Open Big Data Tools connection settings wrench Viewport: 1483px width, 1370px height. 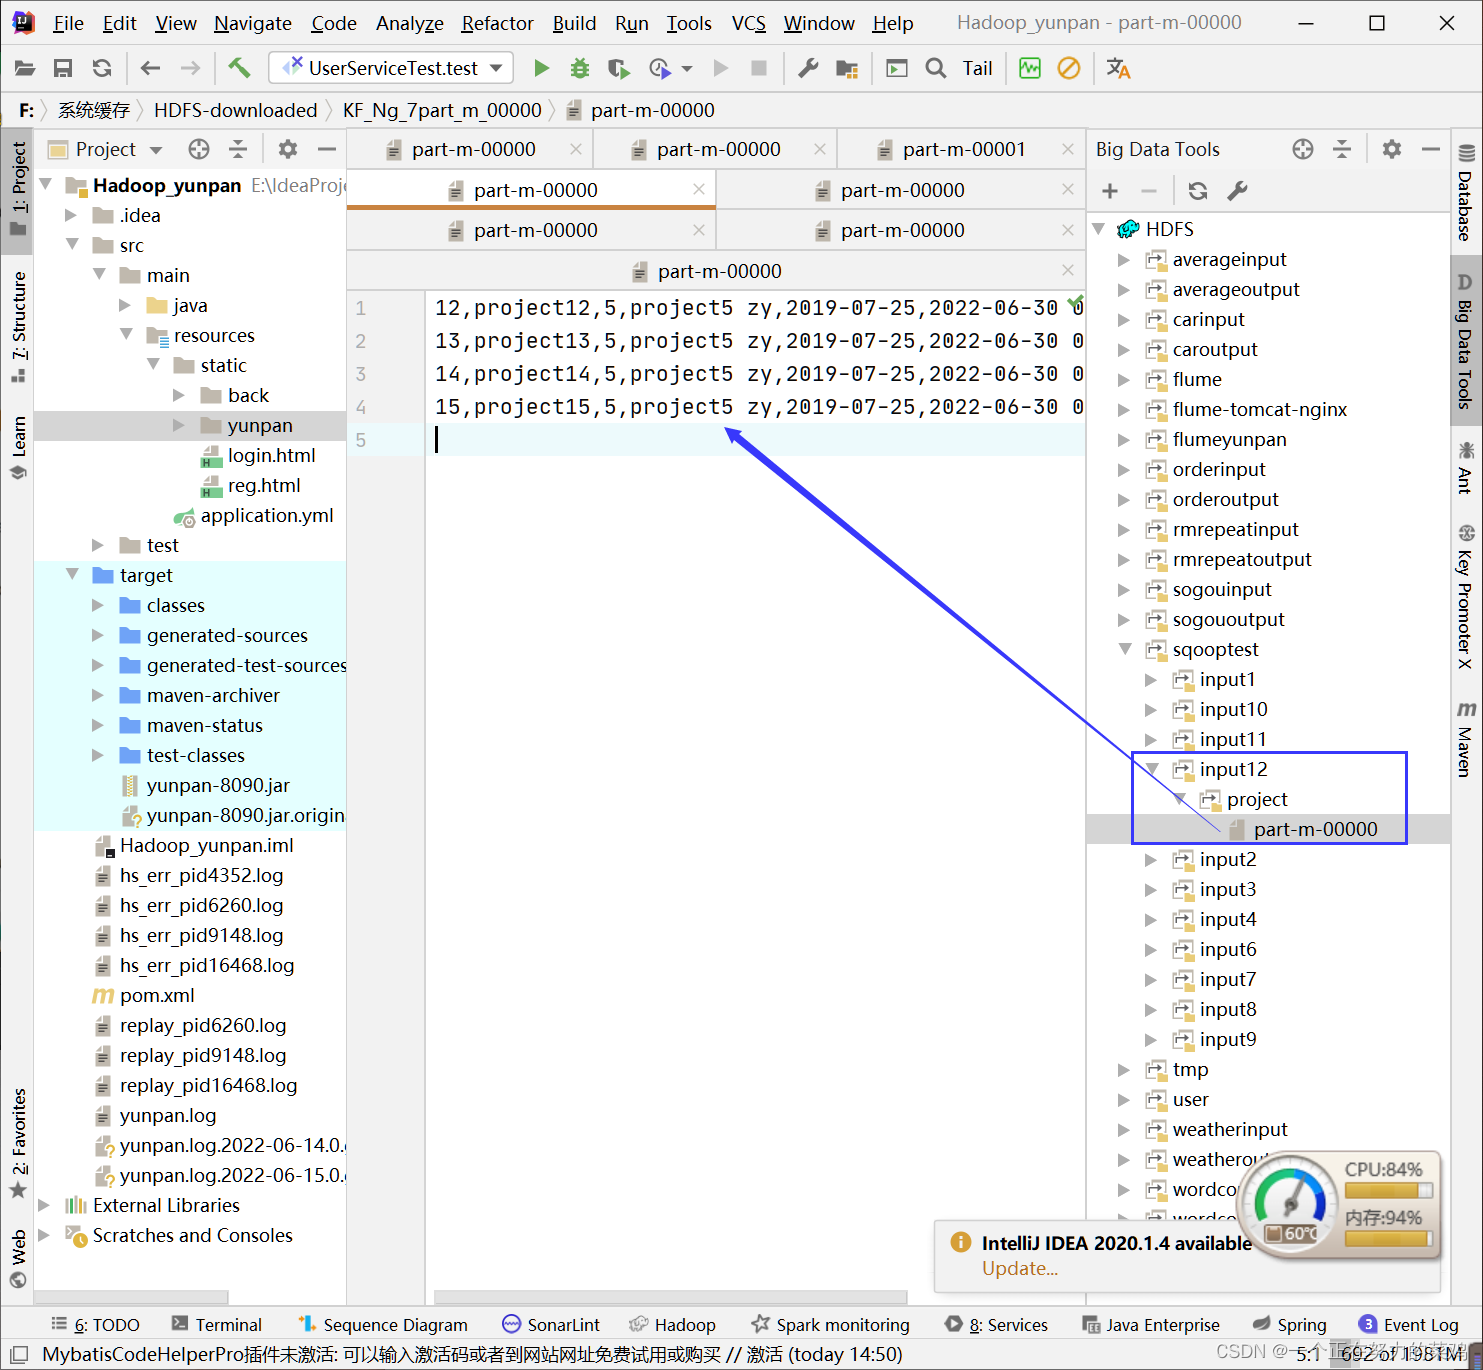coord(1237,191)
